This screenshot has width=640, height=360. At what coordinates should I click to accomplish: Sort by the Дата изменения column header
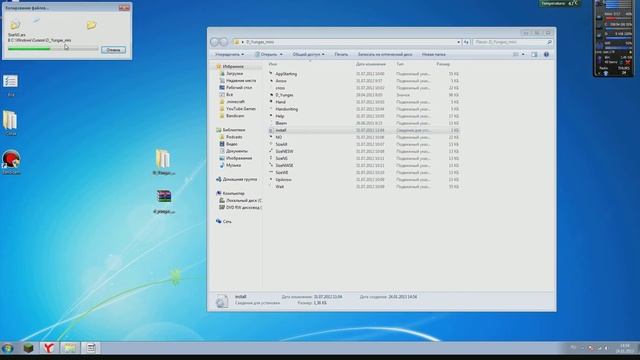(x=371, y=64)
